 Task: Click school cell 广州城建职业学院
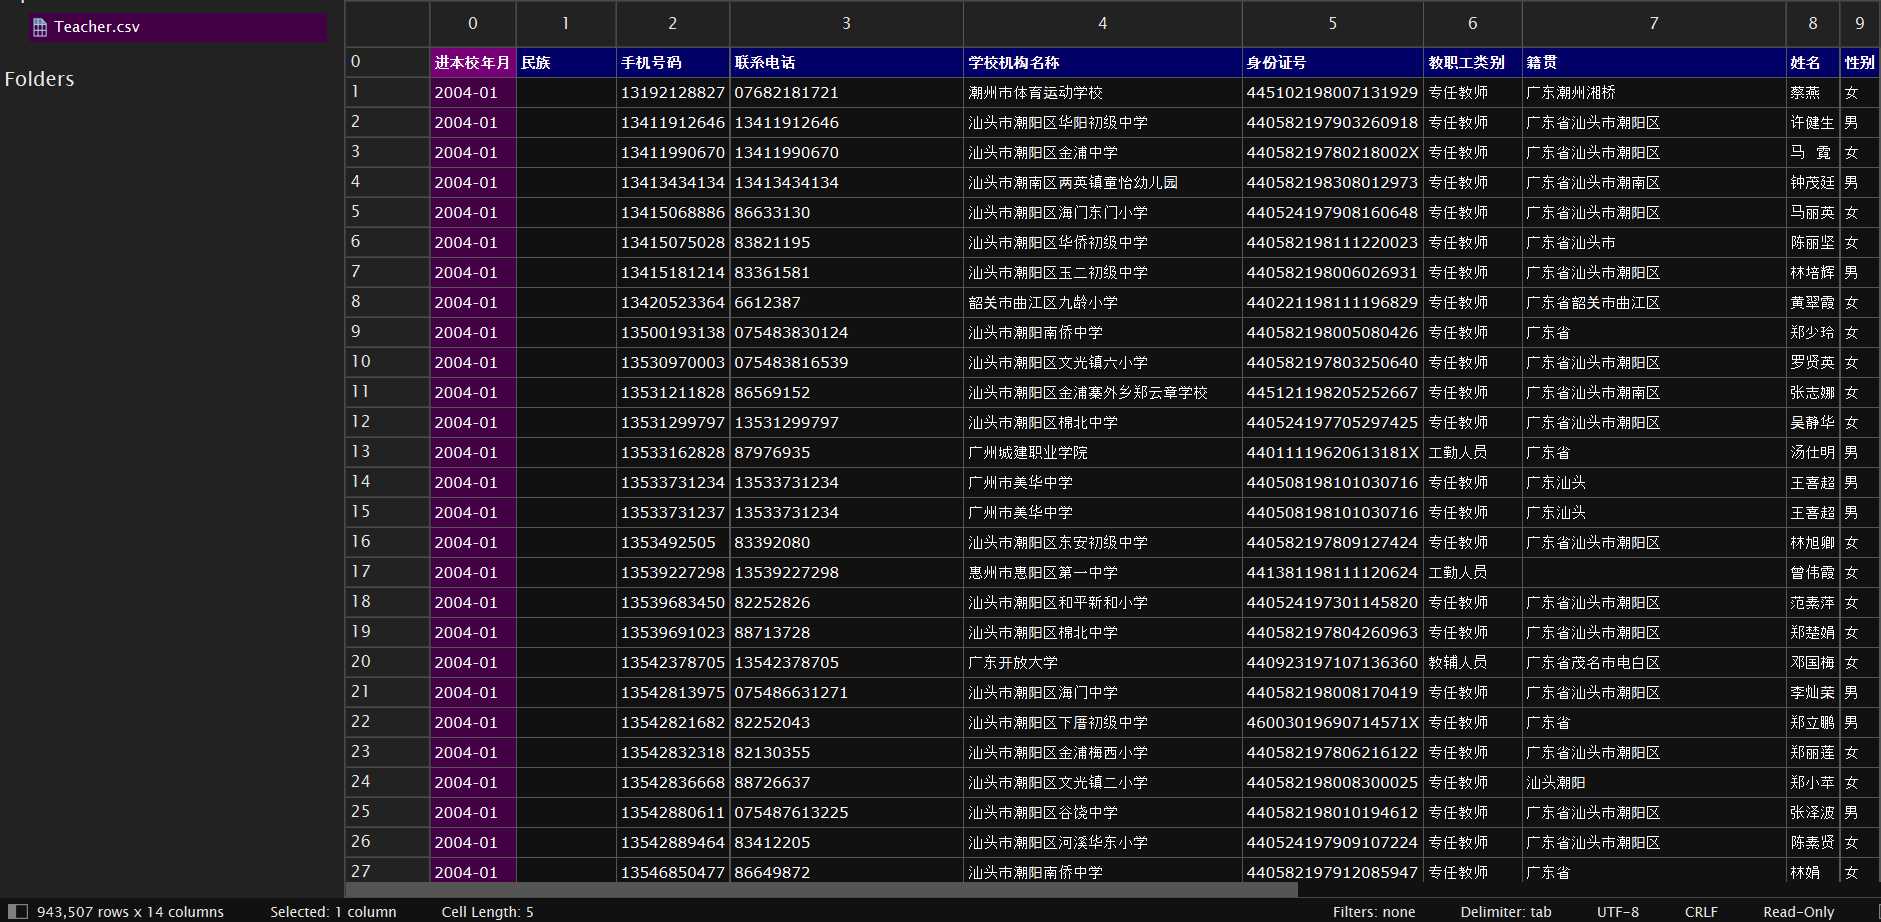tap(1102, 452)
